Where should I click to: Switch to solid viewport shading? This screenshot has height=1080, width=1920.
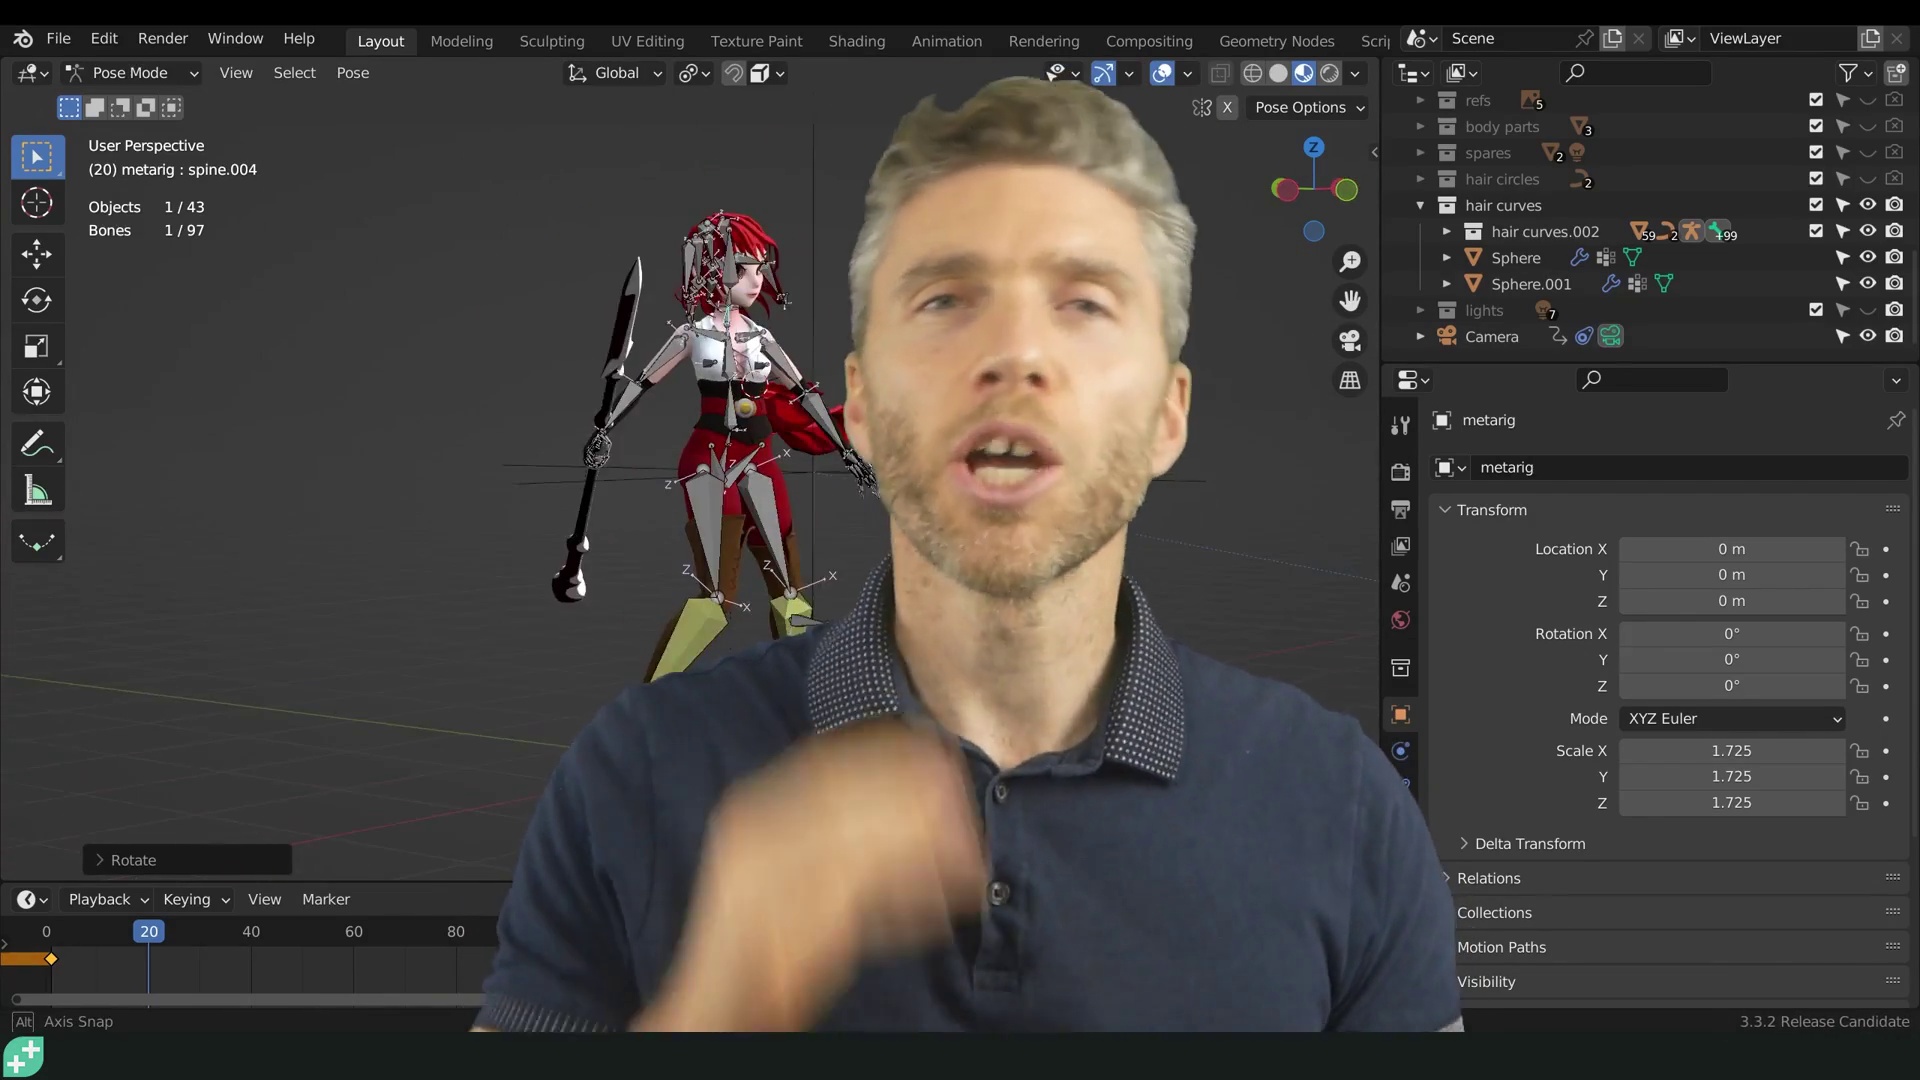(x=1278, y=73)
